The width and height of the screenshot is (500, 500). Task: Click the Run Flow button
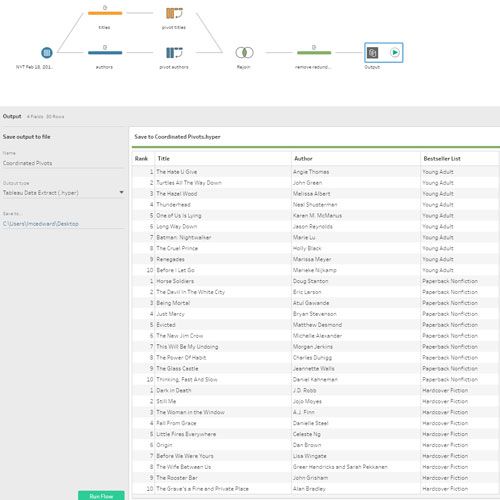click(x=101, y=496)
